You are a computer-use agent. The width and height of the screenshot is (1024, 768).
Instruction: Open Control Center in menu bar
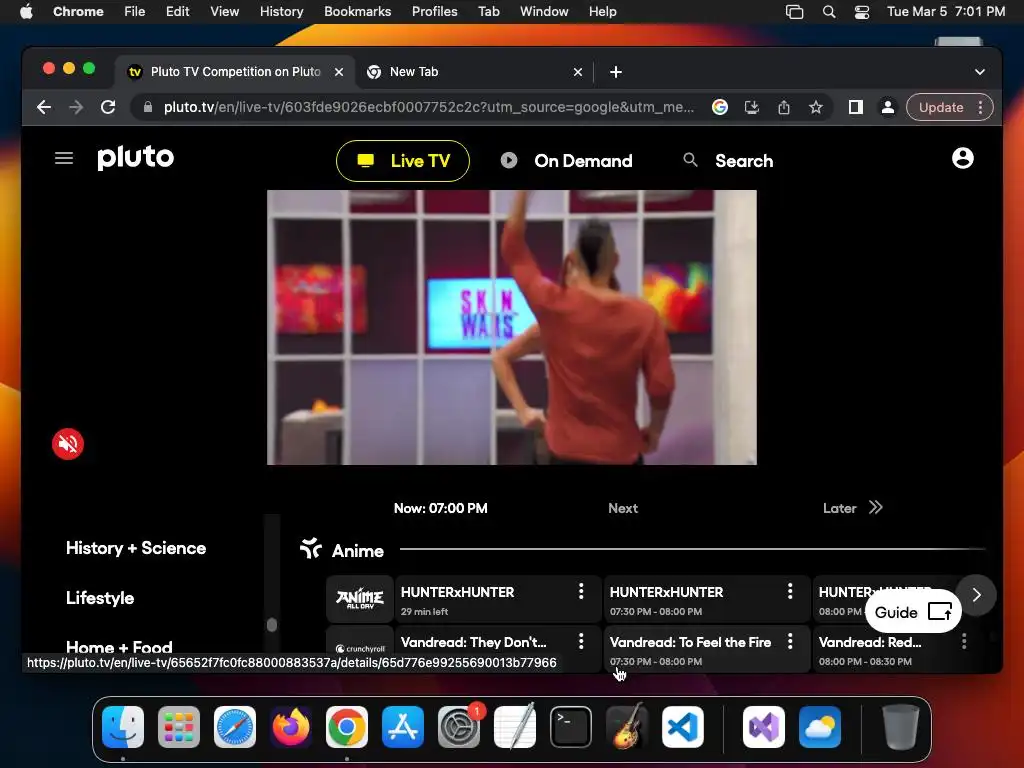click(861, 11)
